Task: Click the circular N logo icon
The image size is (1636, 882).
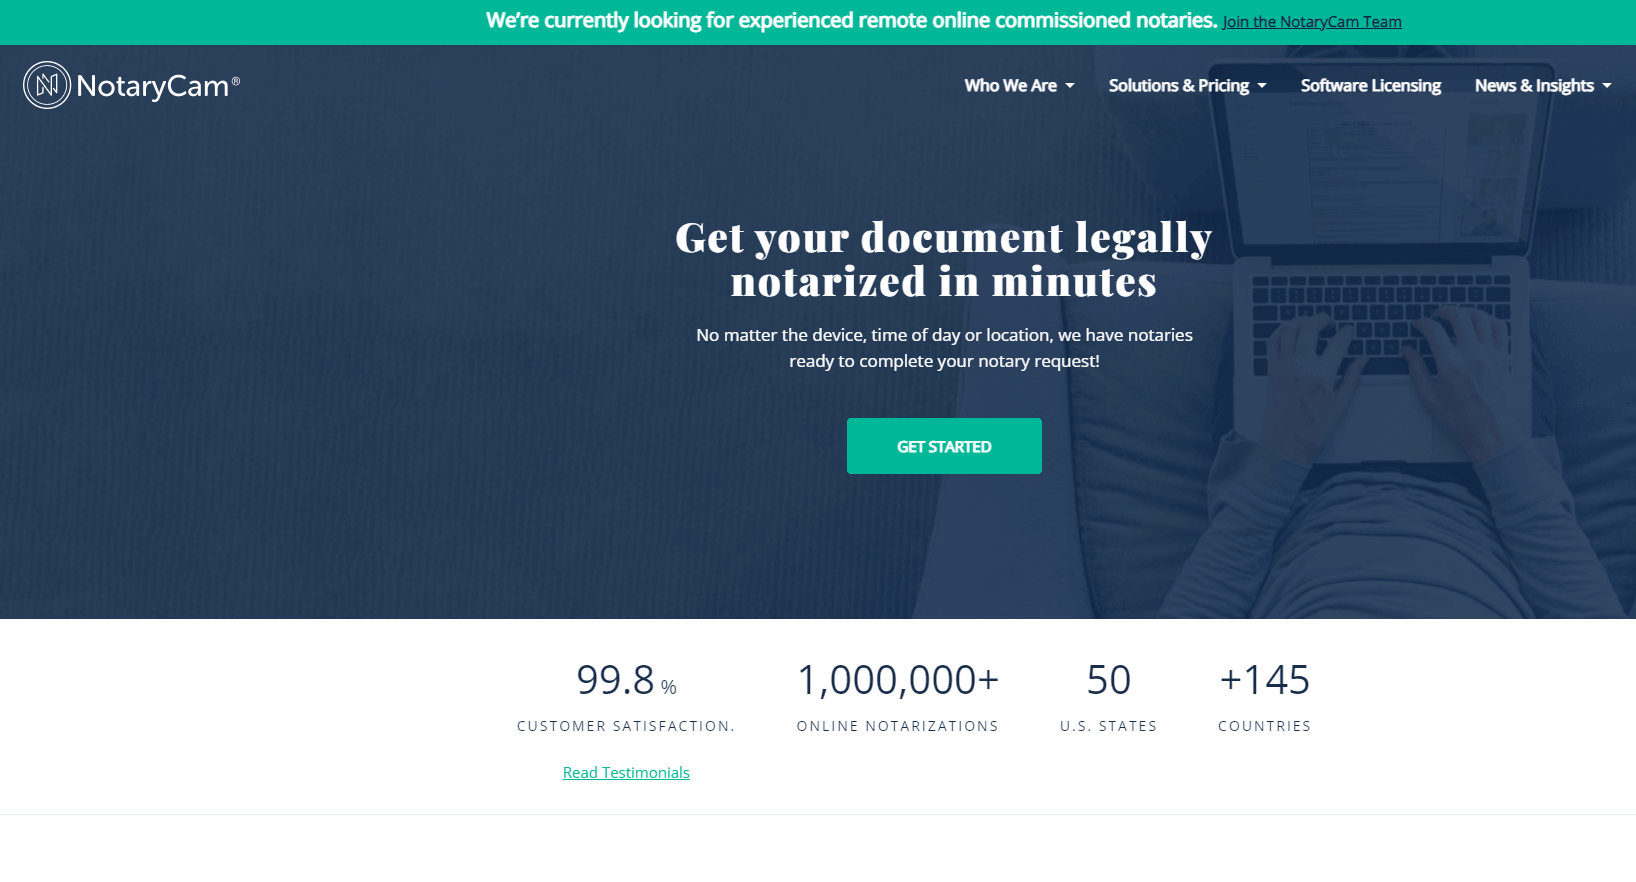Action: pos(47,85)
